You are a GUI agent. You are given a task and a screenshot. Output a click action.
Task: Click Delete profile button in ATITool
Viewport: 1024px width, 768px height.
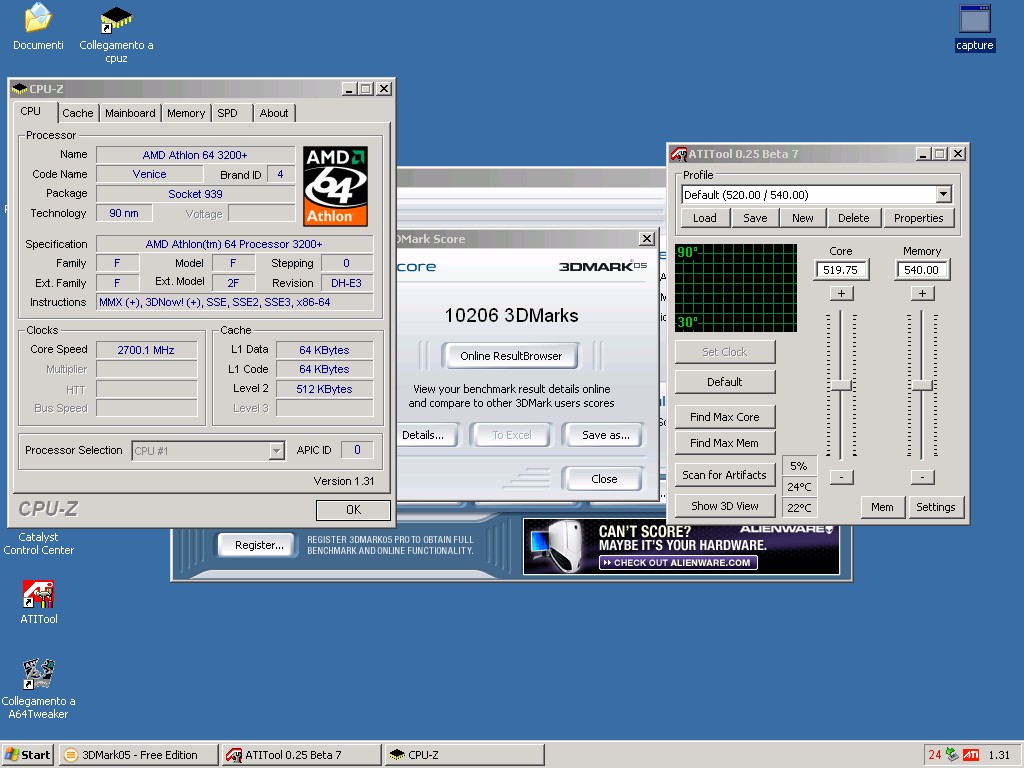[x=854, y=218]
